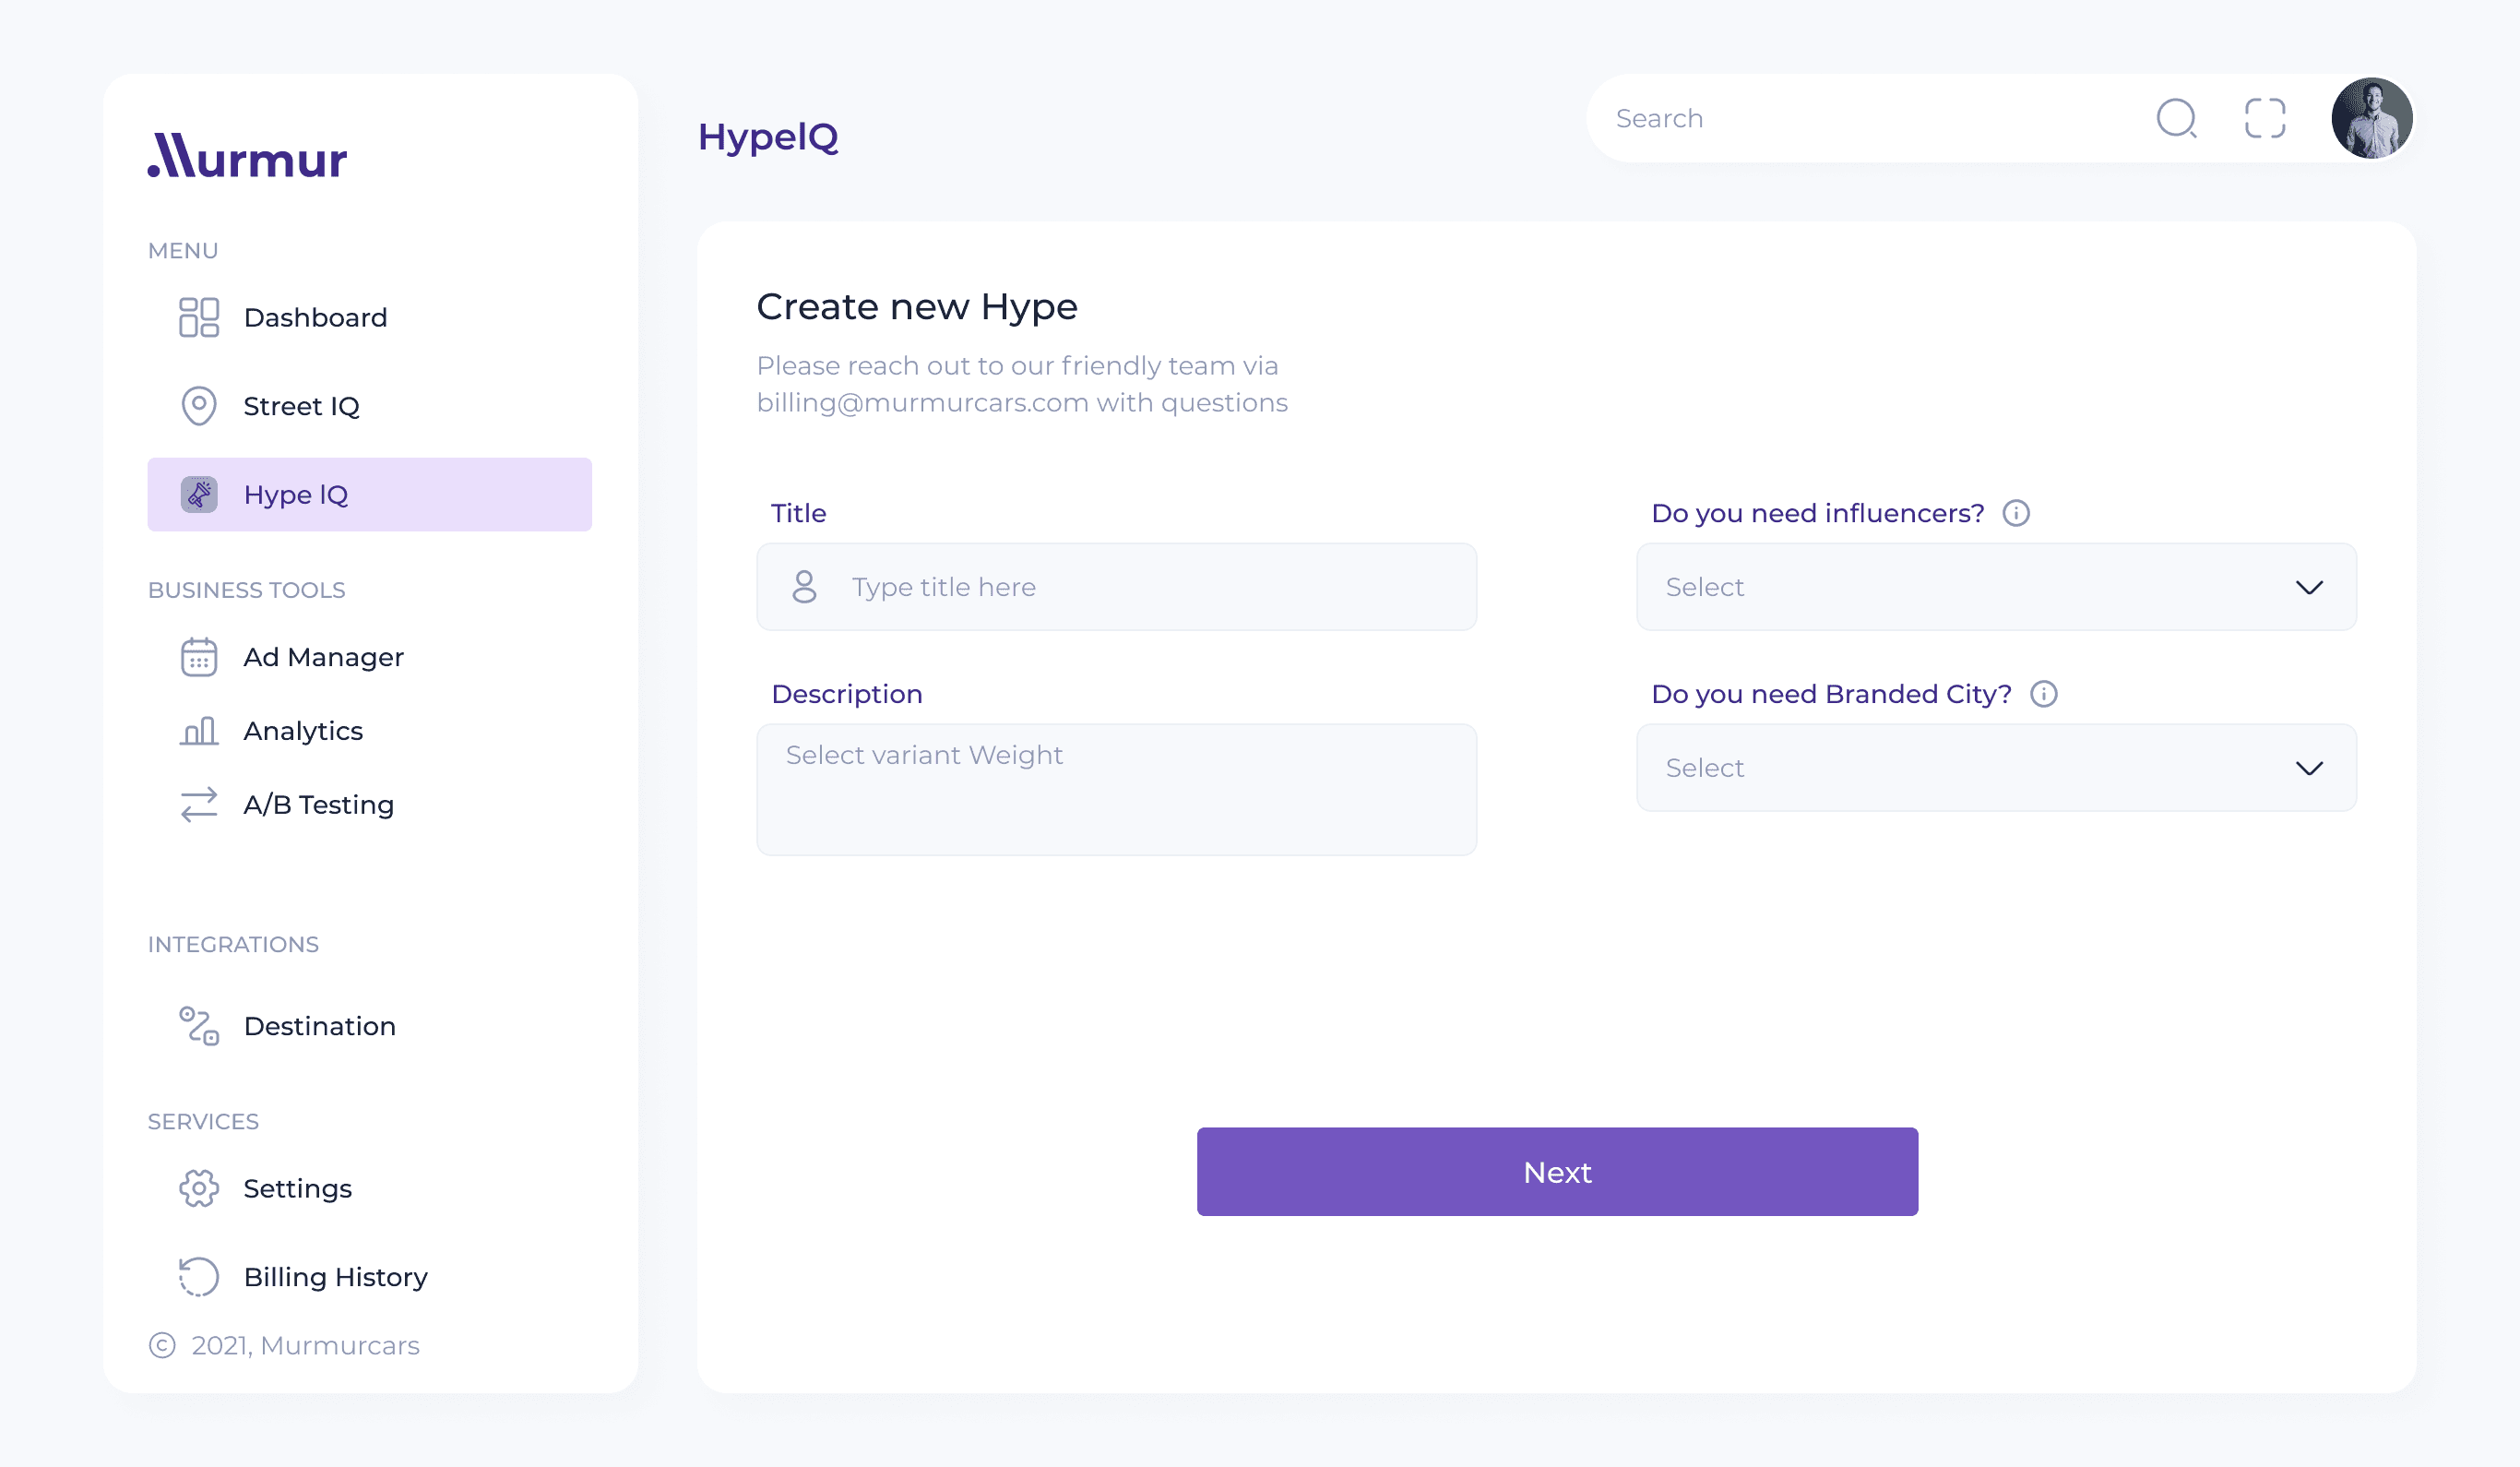Expand the Branded City Select dropdown

pyautogui.click(x=1996, y=768)
